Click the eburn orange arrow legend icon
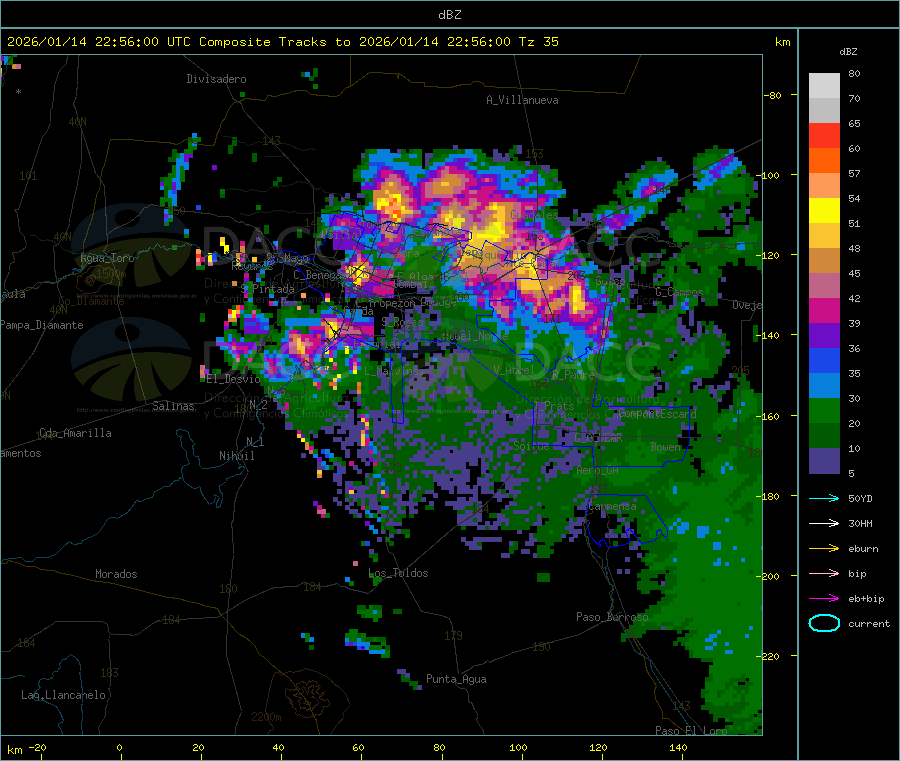900x761 pixels. pos(824,549)
